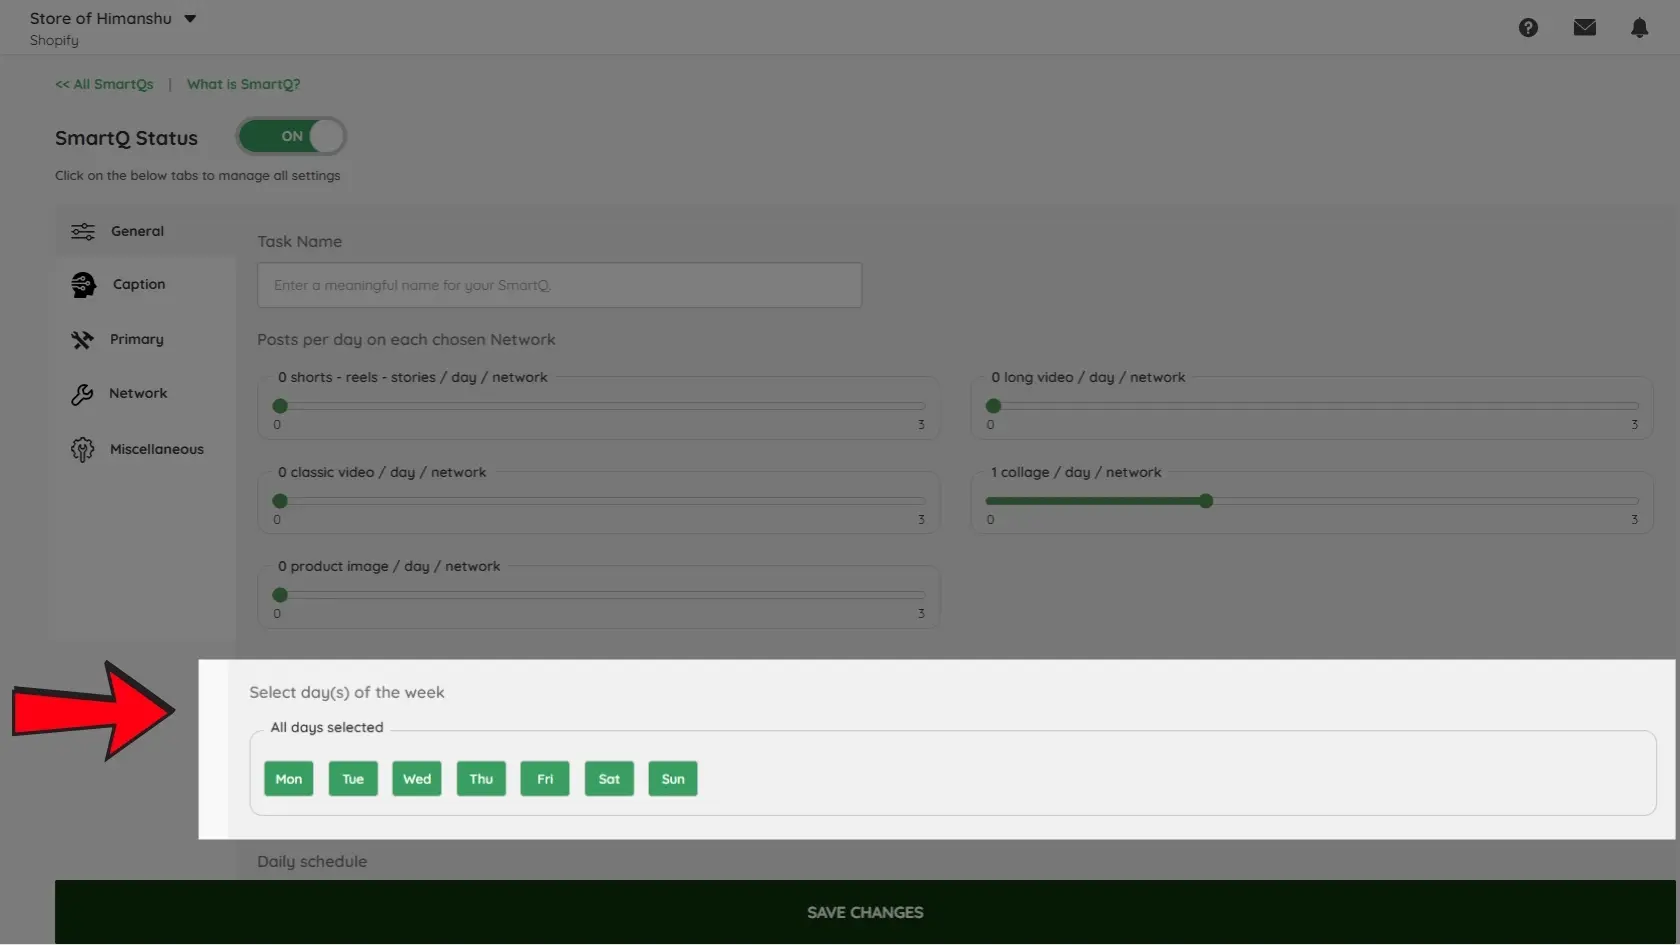Switch to the Network tab
The width and height of the screenshot is (1680, 945).
145,394
